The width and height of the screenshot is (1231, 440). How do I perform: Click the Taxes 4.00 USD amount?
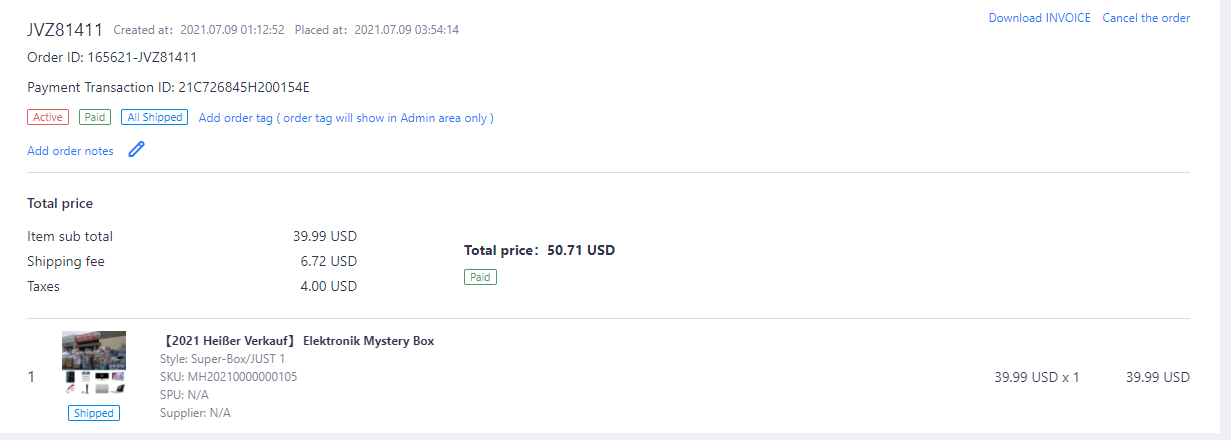pos(328,287)
